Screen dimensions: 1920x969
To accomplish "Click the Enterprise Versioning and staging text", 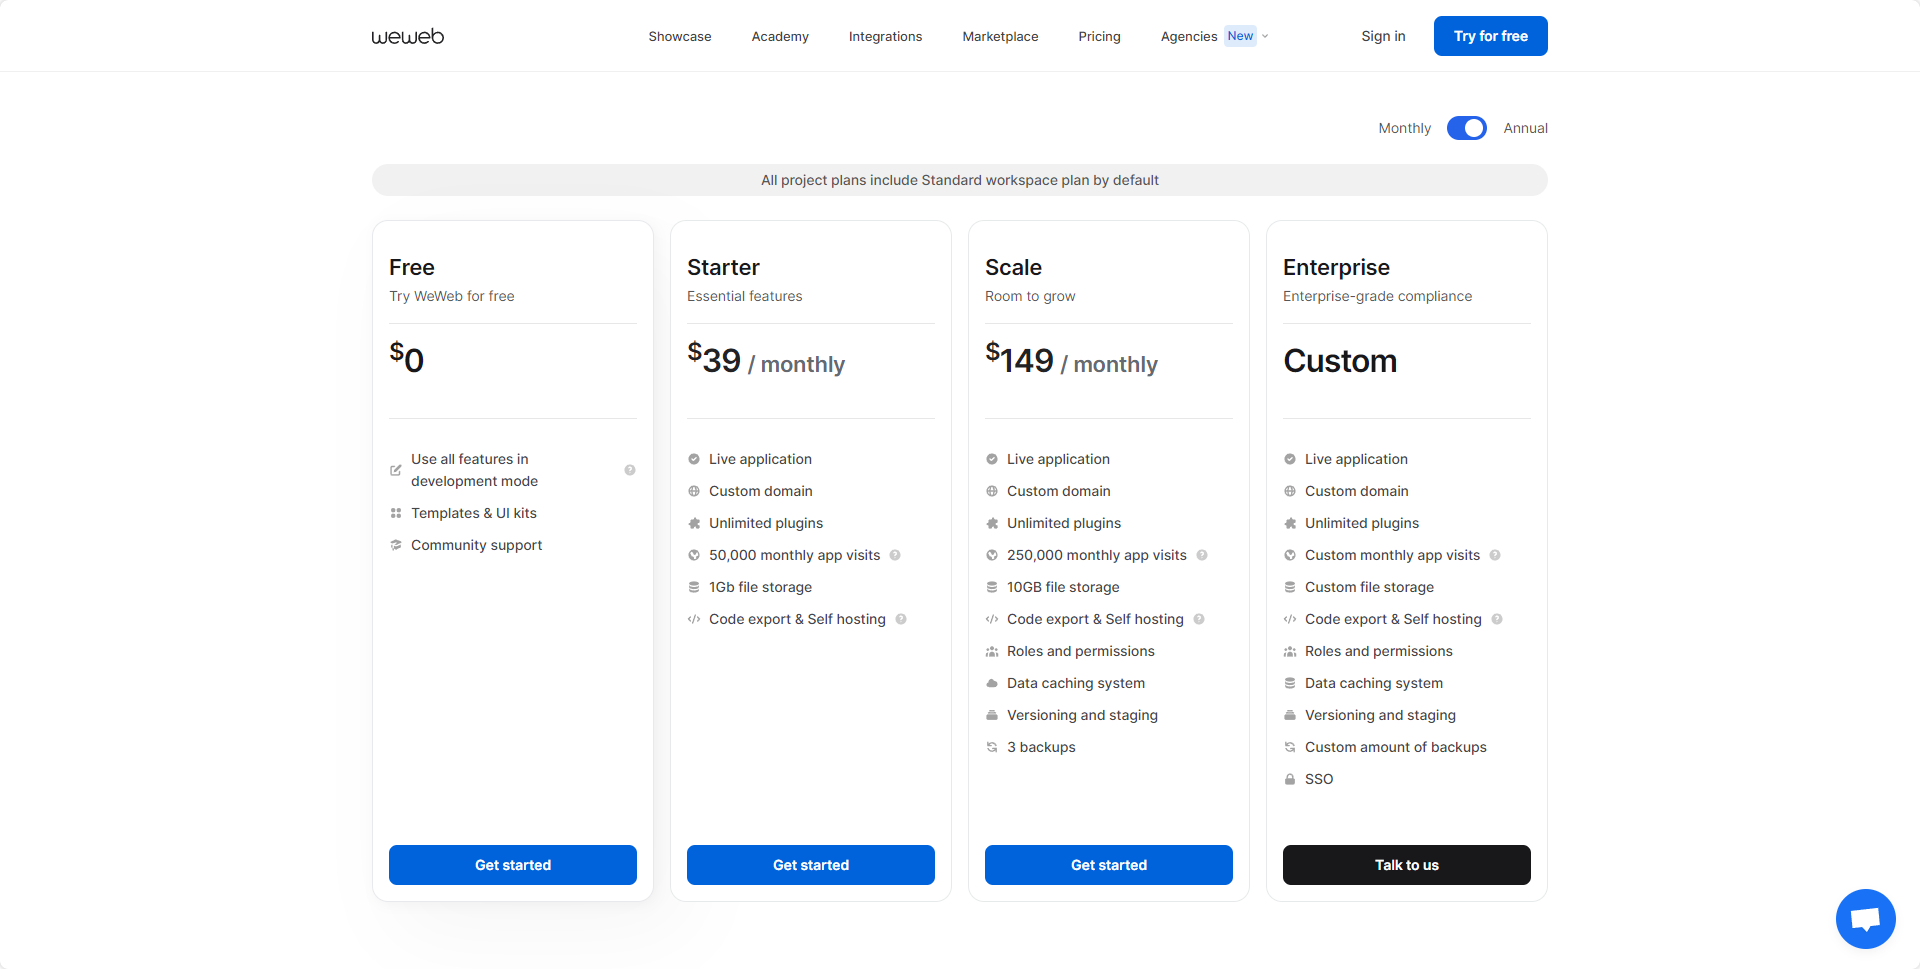I will pos(1380,715).
